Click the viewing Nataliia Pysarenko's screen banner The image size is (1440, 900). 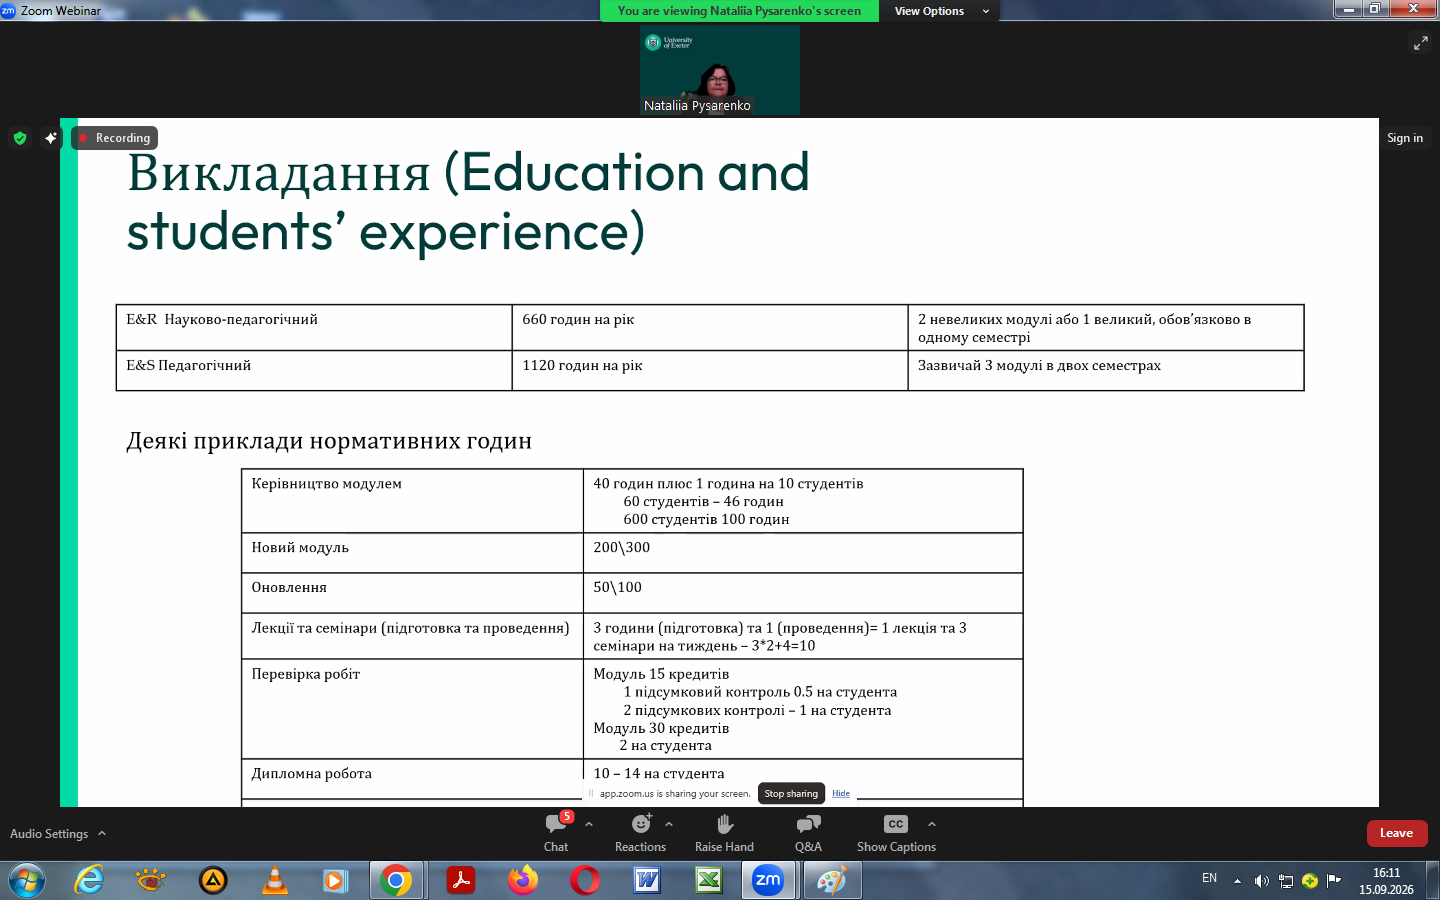click(x=739, y=11)
